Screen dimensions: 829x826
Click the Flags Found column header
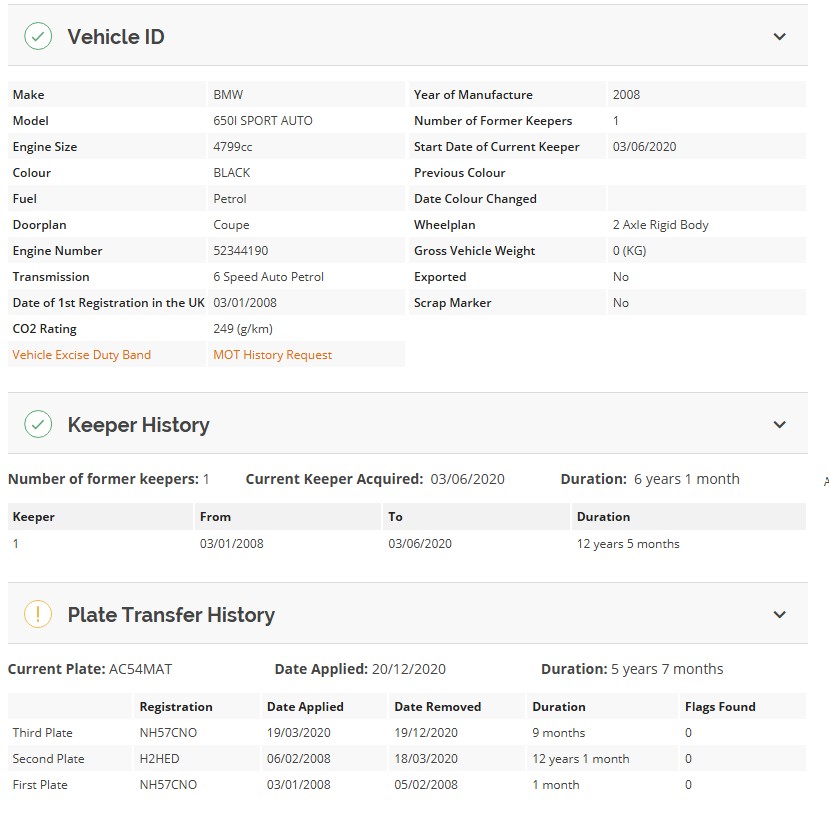[x=720, y=707]
